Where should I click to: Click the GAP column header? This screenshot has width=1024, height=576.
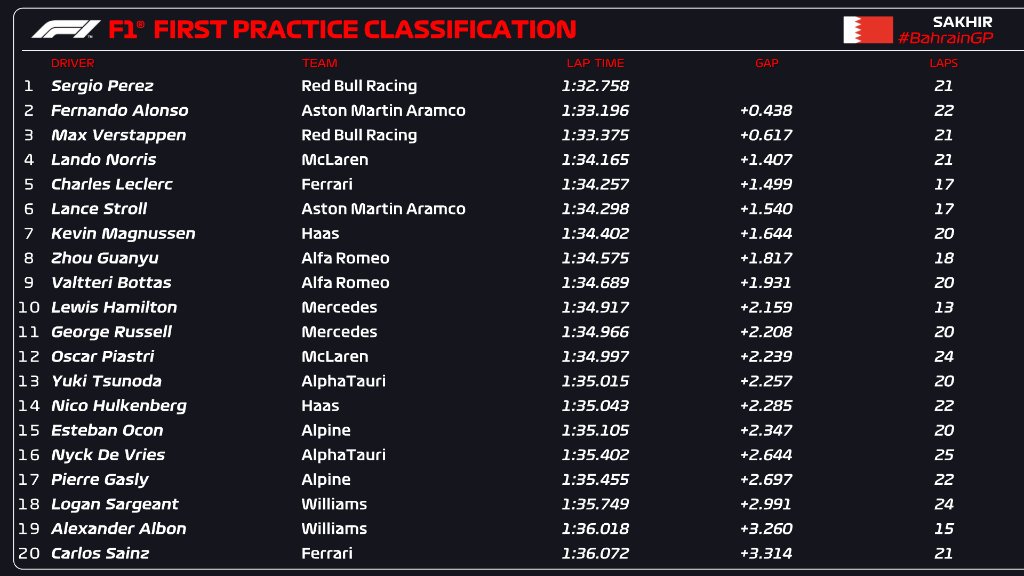pyautogui.click(x=766, y=63)
